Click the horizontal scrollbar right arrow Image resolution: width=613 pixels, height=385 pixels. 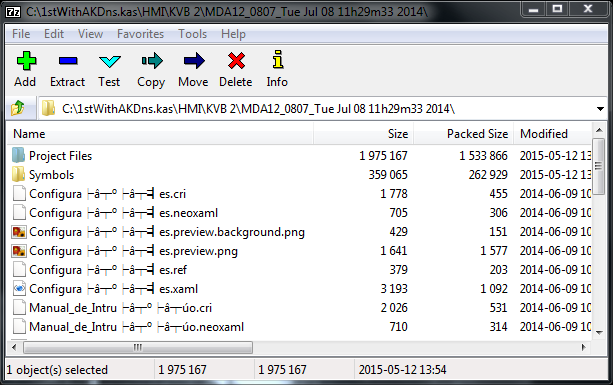click(x=584, y=347)
